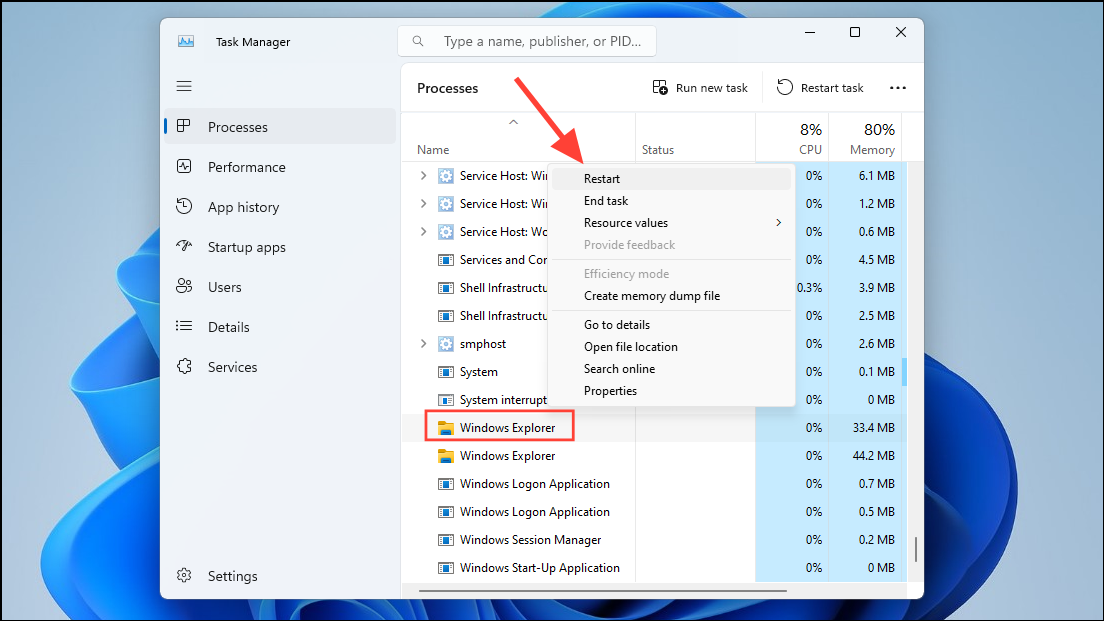Screen dimensions: 1104x621
Task: Click the Settings gear icon
Action: coord(184,575)
